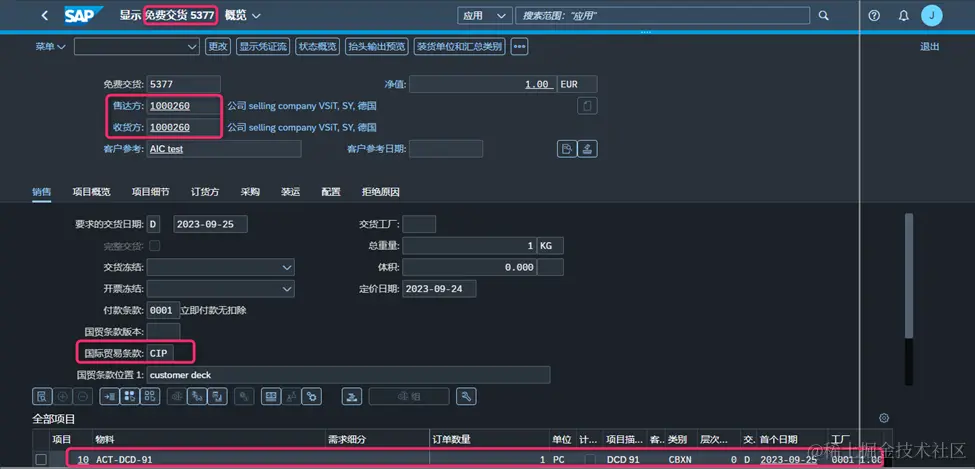Click the schedule lines icon
This screenshot has height=469, width=975.
click(x=196, y=396)
